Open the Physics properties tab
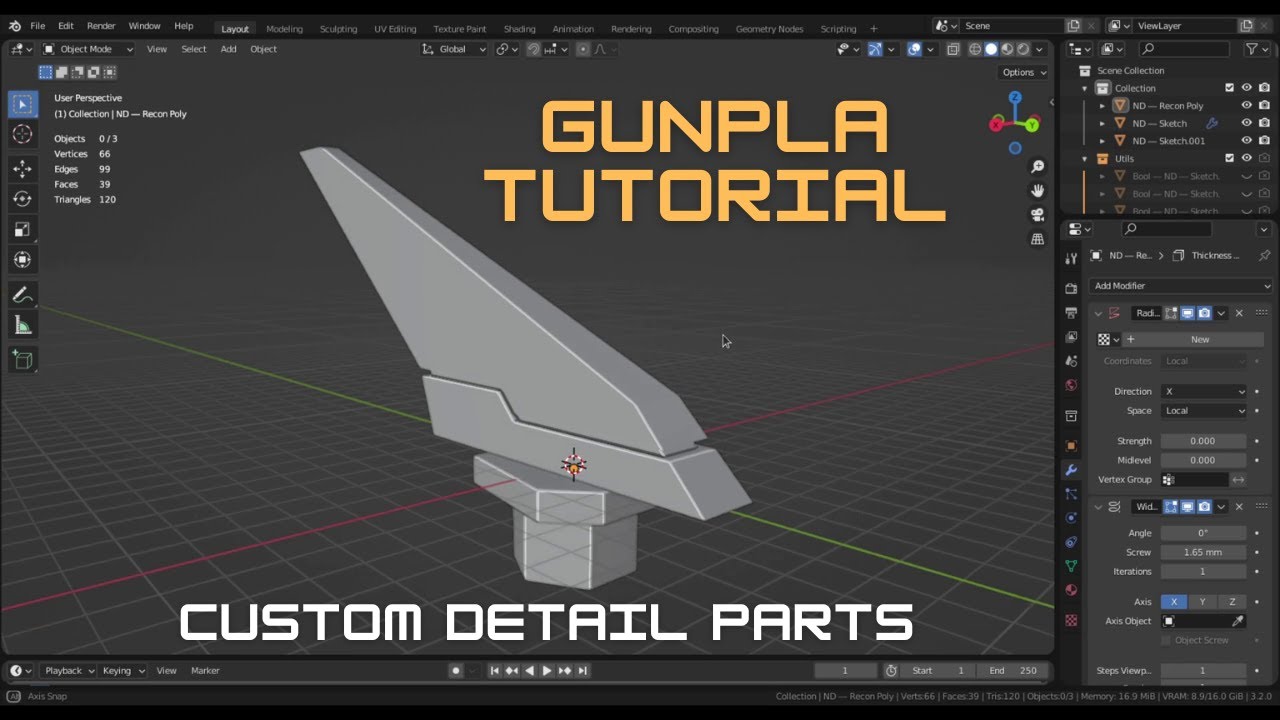This screenshot has height=720, width=1280. coord(1071,518)
